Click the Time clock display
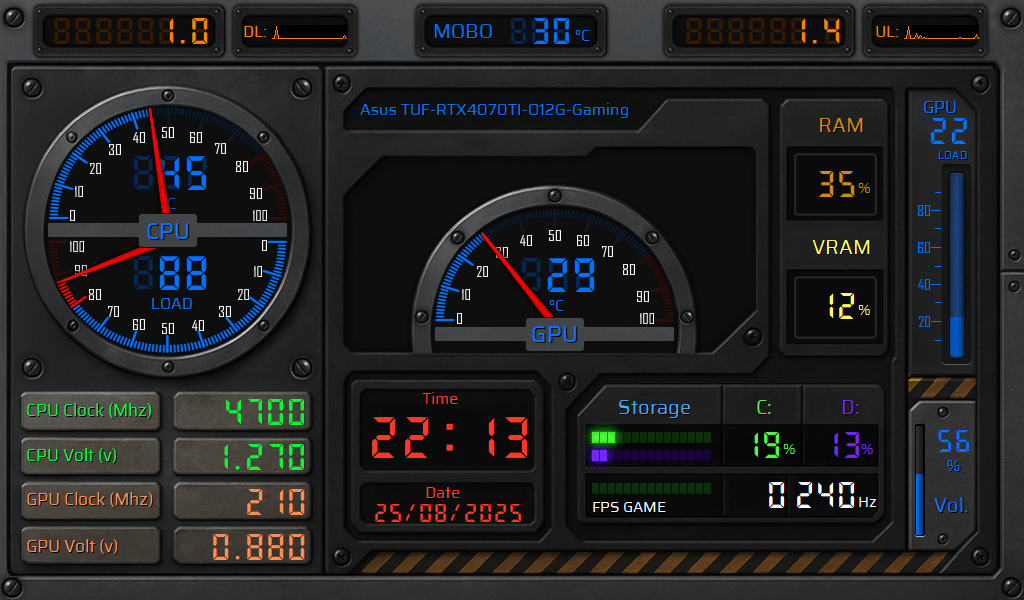The height and width of the screenshot is (600, 1024). pos(449,438)
